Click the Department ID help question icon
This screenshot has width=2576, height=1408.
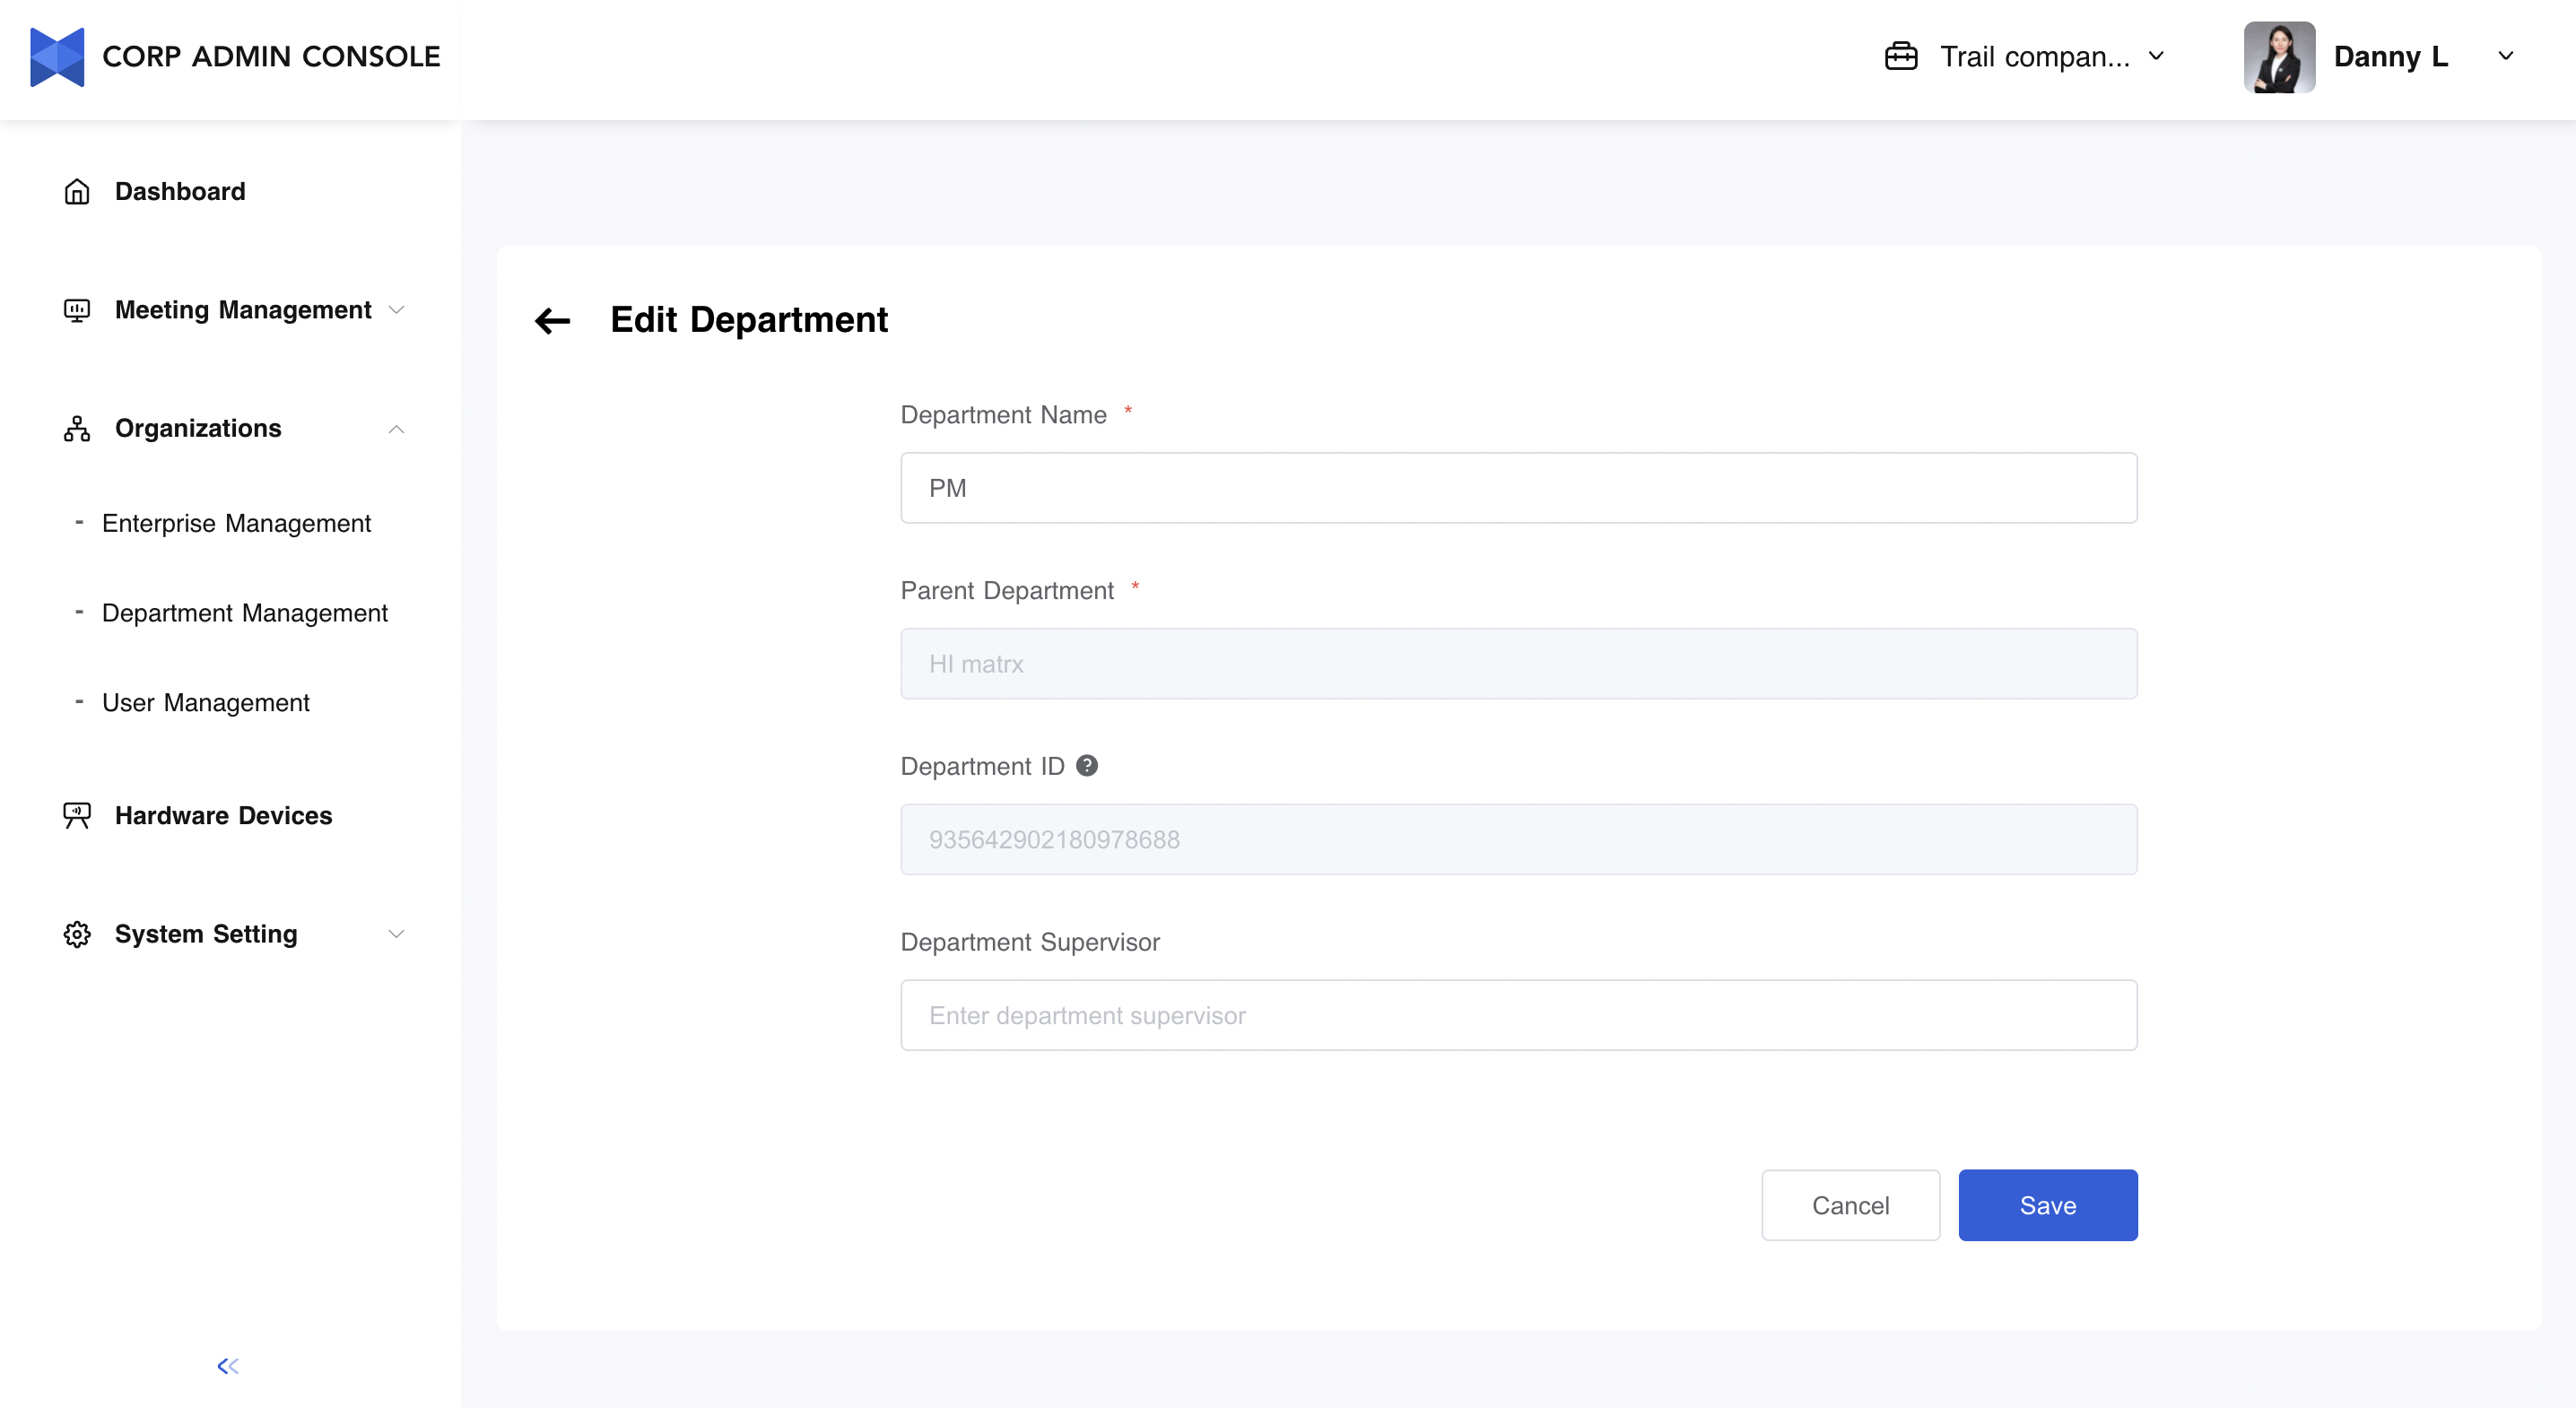click(x=1086, y=766)
